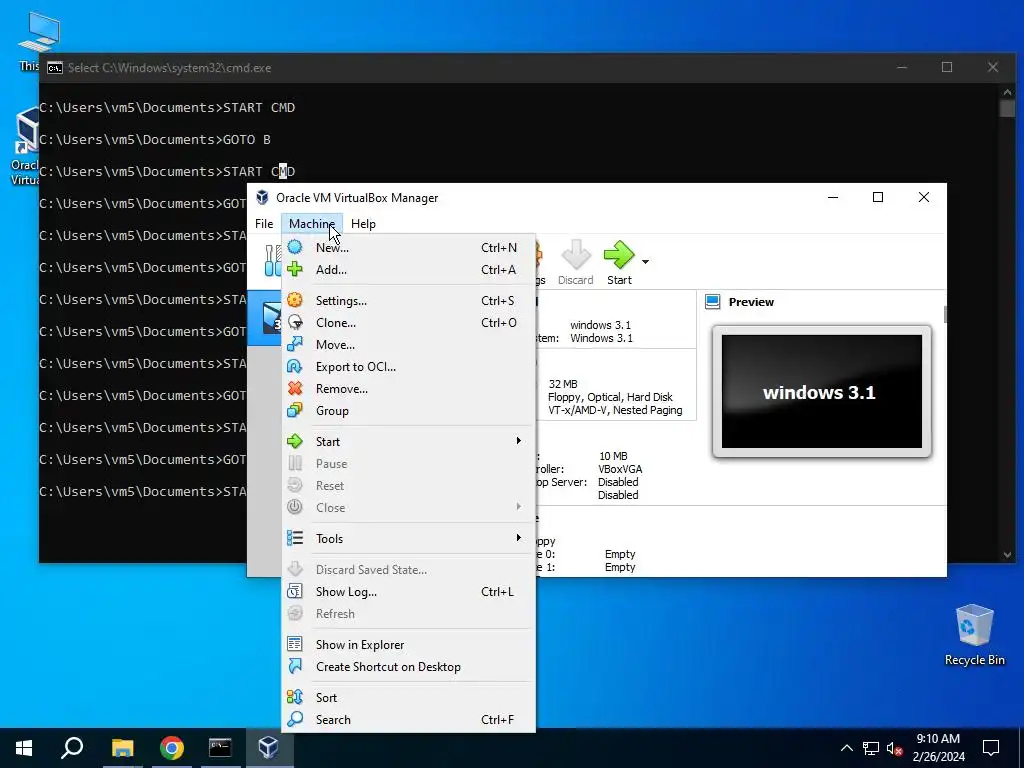1024x768 pixels.
Task: Click the Export to OCI icon
Action: (295, 366)
